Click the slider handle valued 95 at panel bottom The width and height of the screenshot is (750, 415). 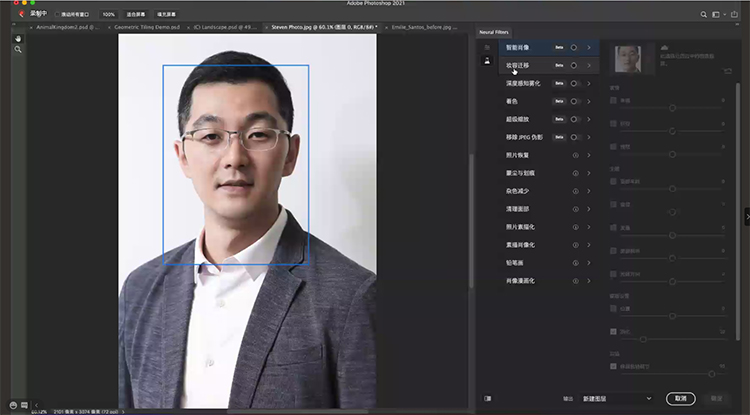pyautogui.click(x=712, y=374)
